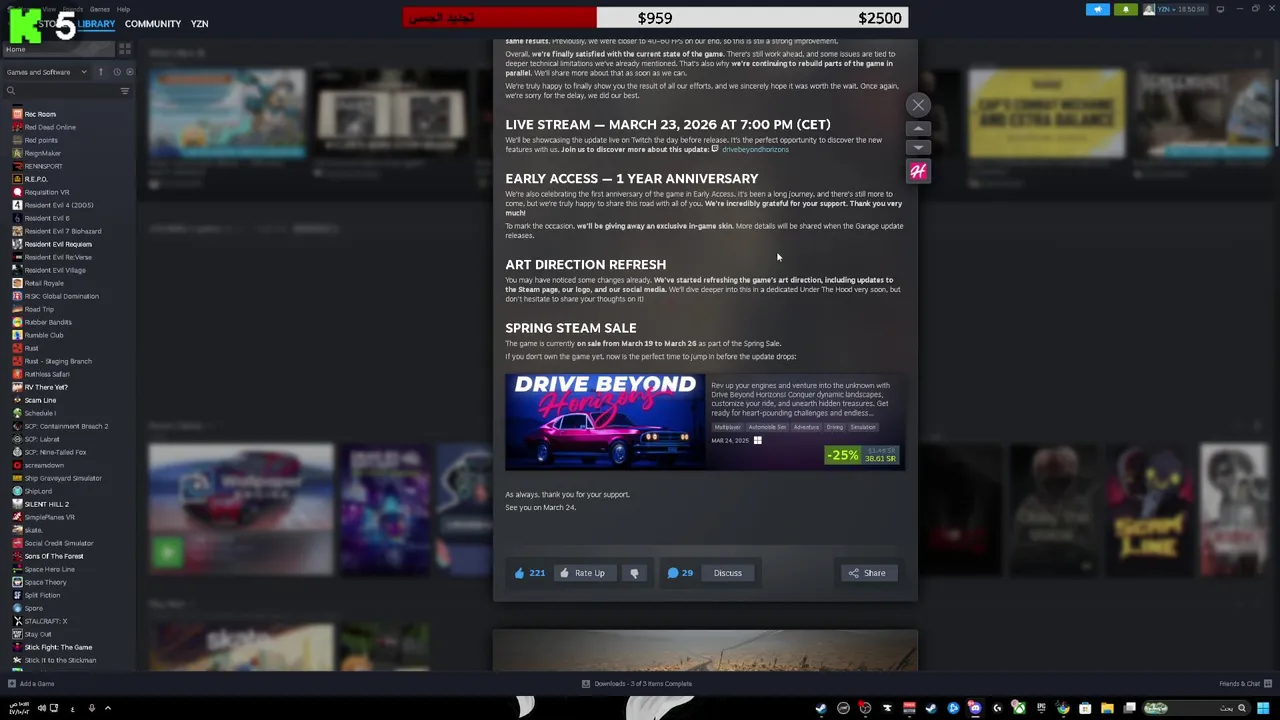The image size is (1280, 720).
Task: Select RISK: Global Domination
Action: coord(62,296)
